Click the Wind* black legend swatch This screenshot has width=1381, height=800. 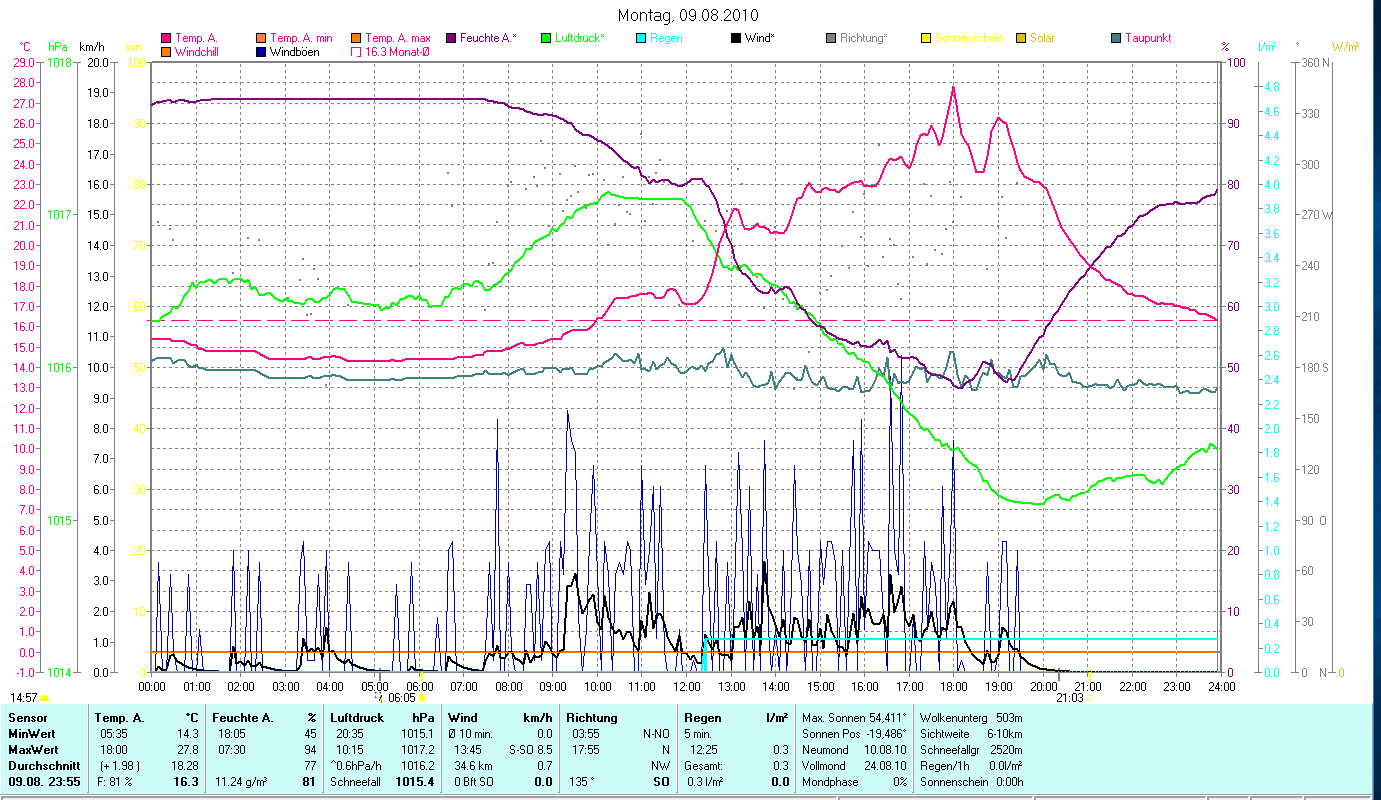[x=735, y=38]
